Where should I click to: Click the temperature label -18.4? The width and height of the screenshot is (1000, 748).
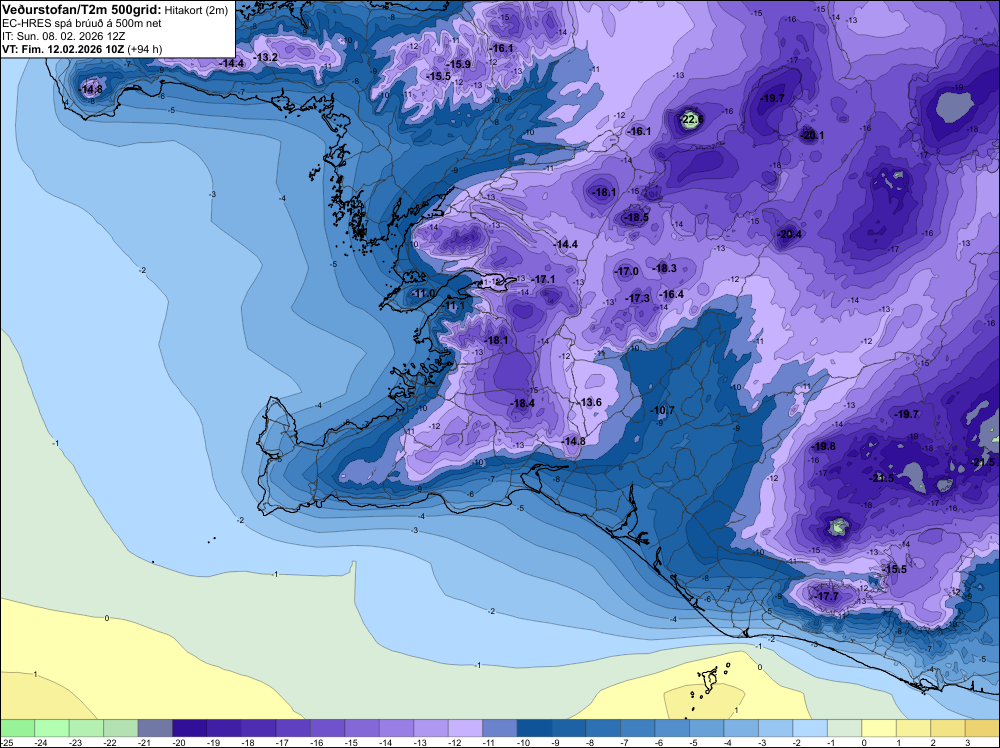[x=522, y=403]
